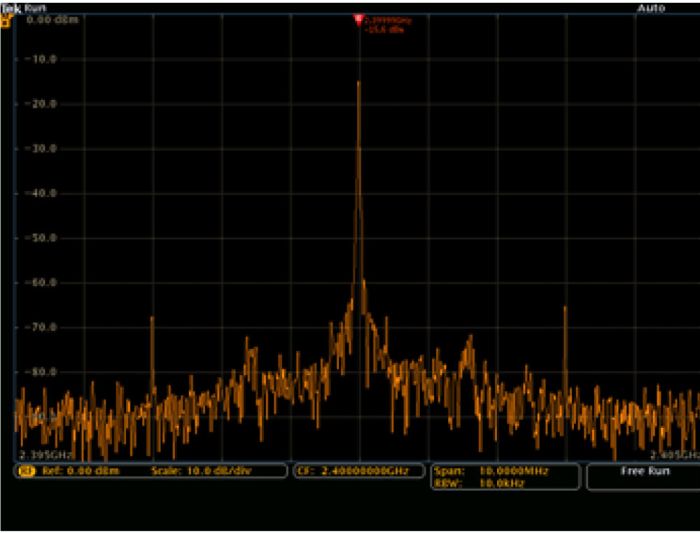Click the Span 10.0000MHz value
700x533 pixels.
point(514,471)
